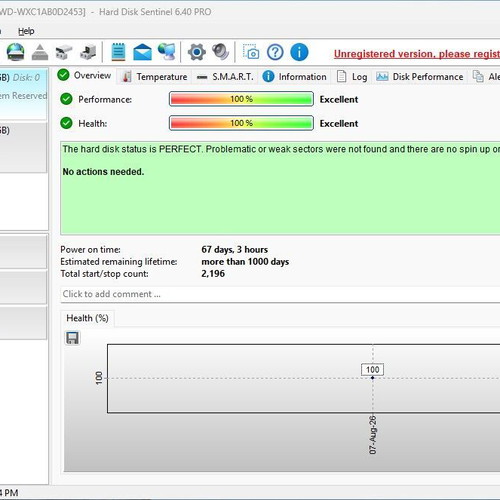Open the S.M.A.R.T. tab
Viewport: 500px width, 500px height.
(x=225, y=77)
